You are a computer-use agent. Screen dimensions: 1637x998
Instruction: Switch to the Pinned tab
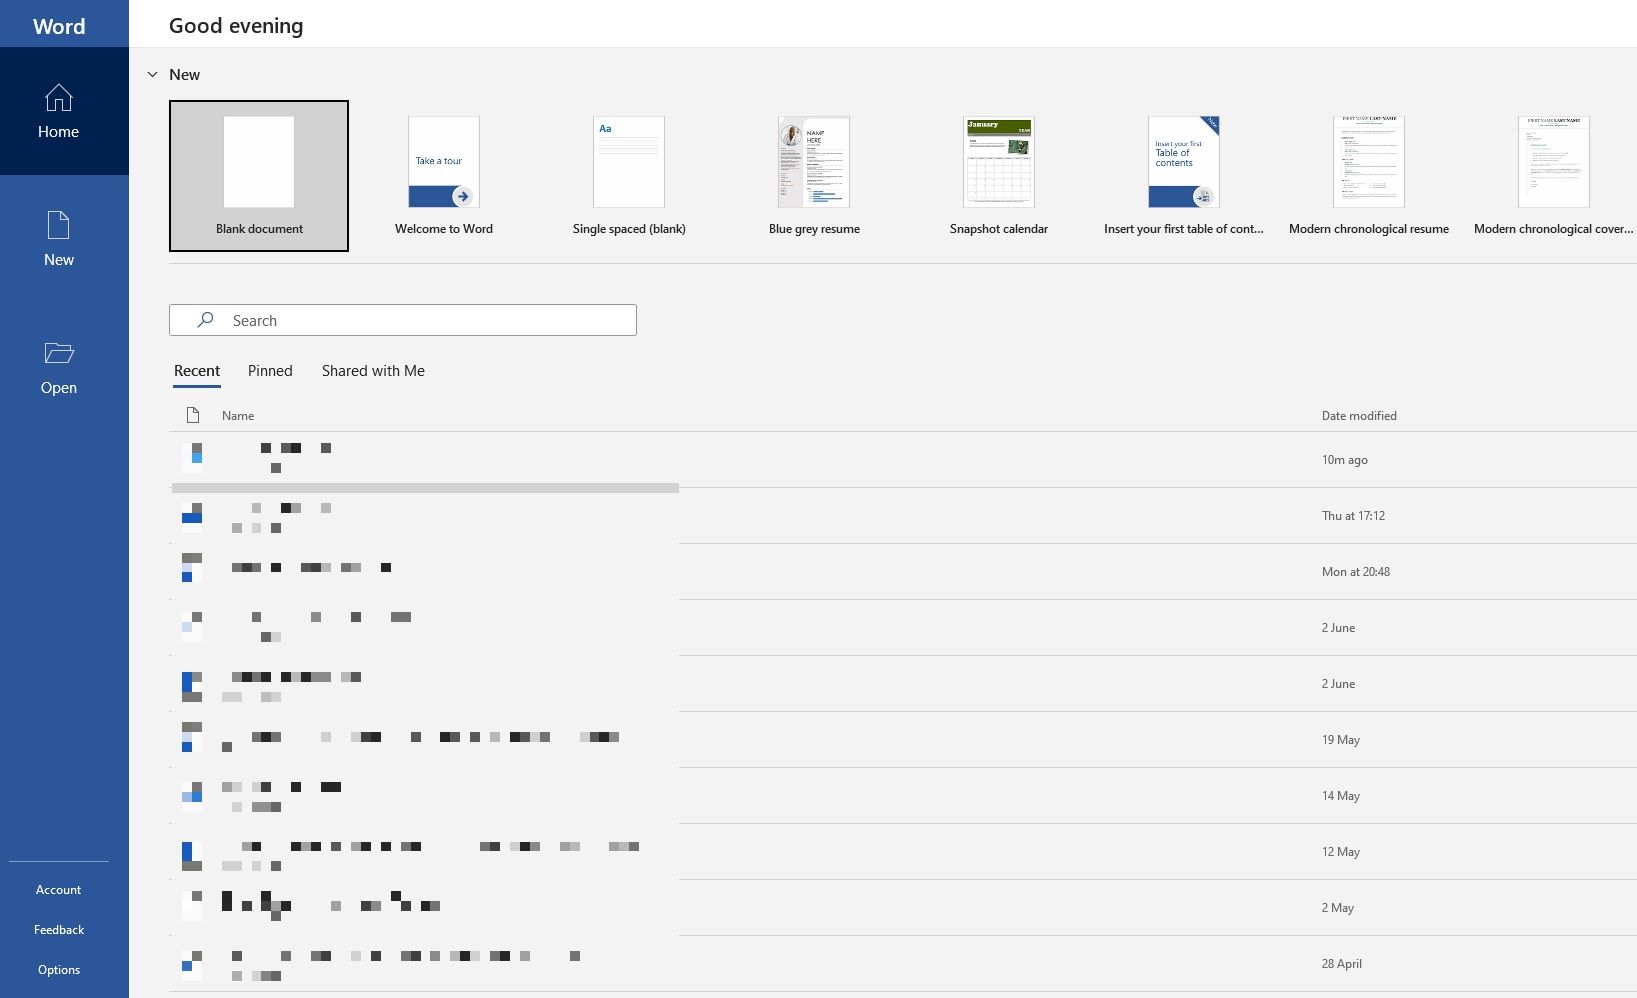[x=269, y=371]
